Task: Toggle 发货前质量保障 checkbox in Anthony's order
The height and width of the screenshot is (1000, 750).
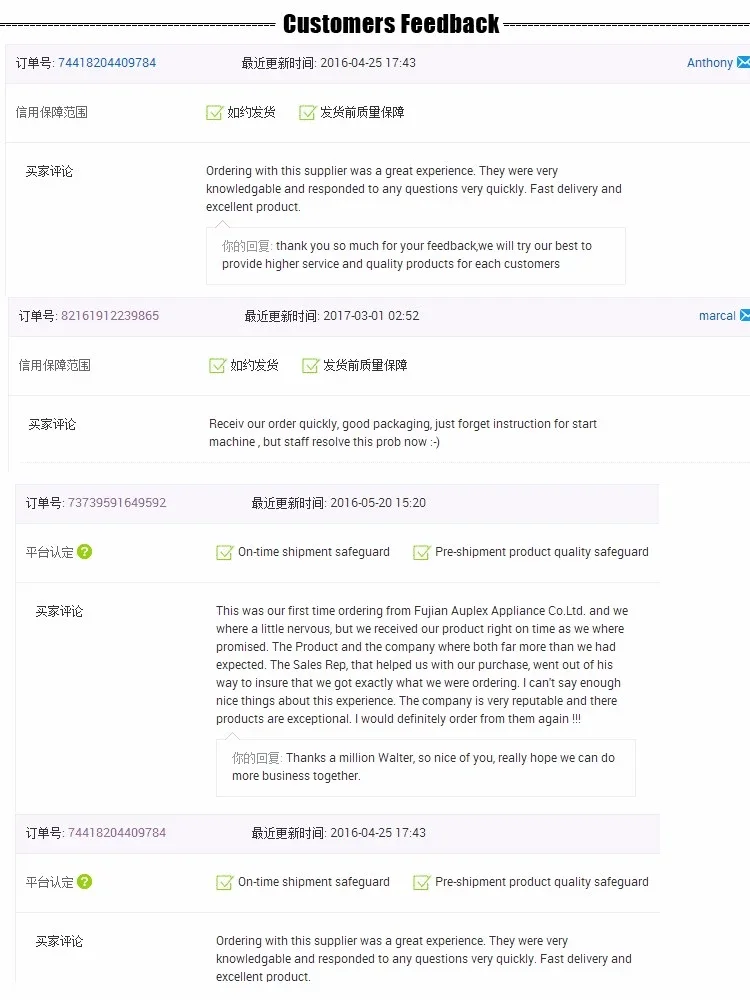Action: point(307,112)
